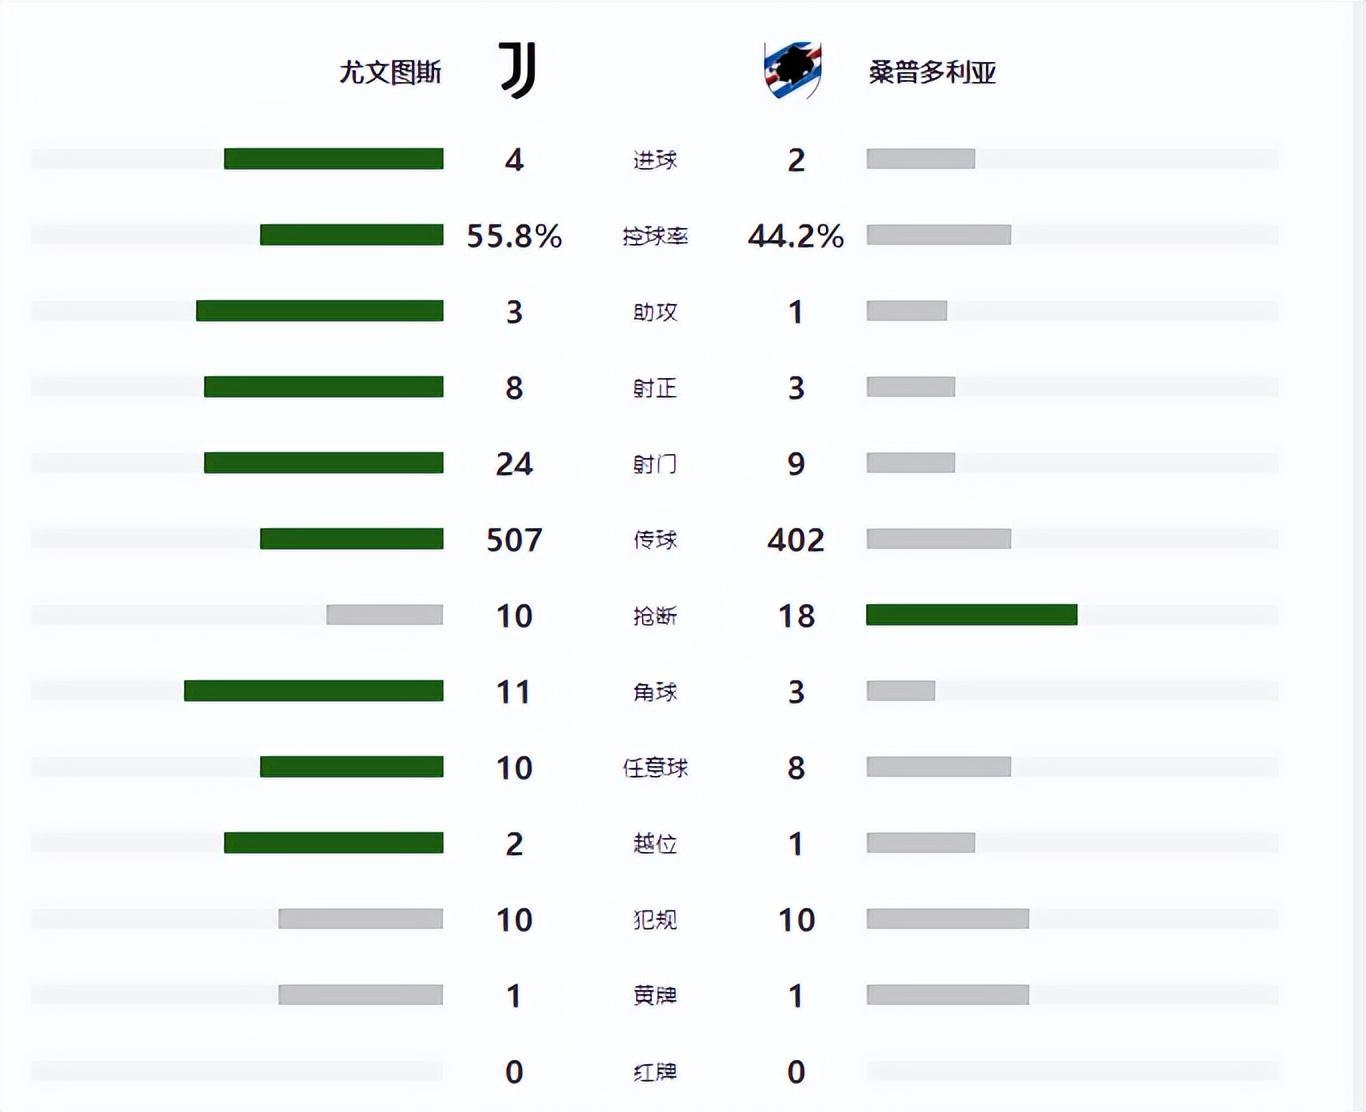Click the 黄牌 stat label
Image resolution: width=1366 pixels, height=1112 pixels.
[655, 996]
